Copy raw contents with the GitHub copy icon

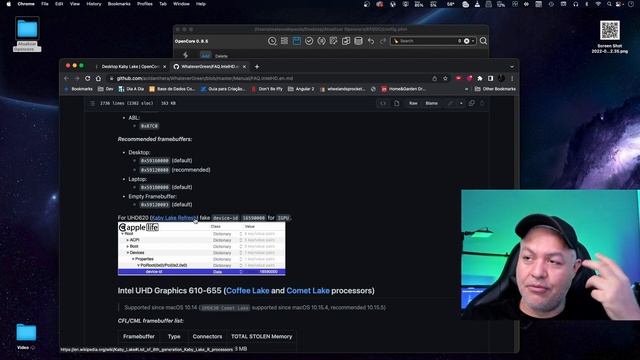click(471, 103)
